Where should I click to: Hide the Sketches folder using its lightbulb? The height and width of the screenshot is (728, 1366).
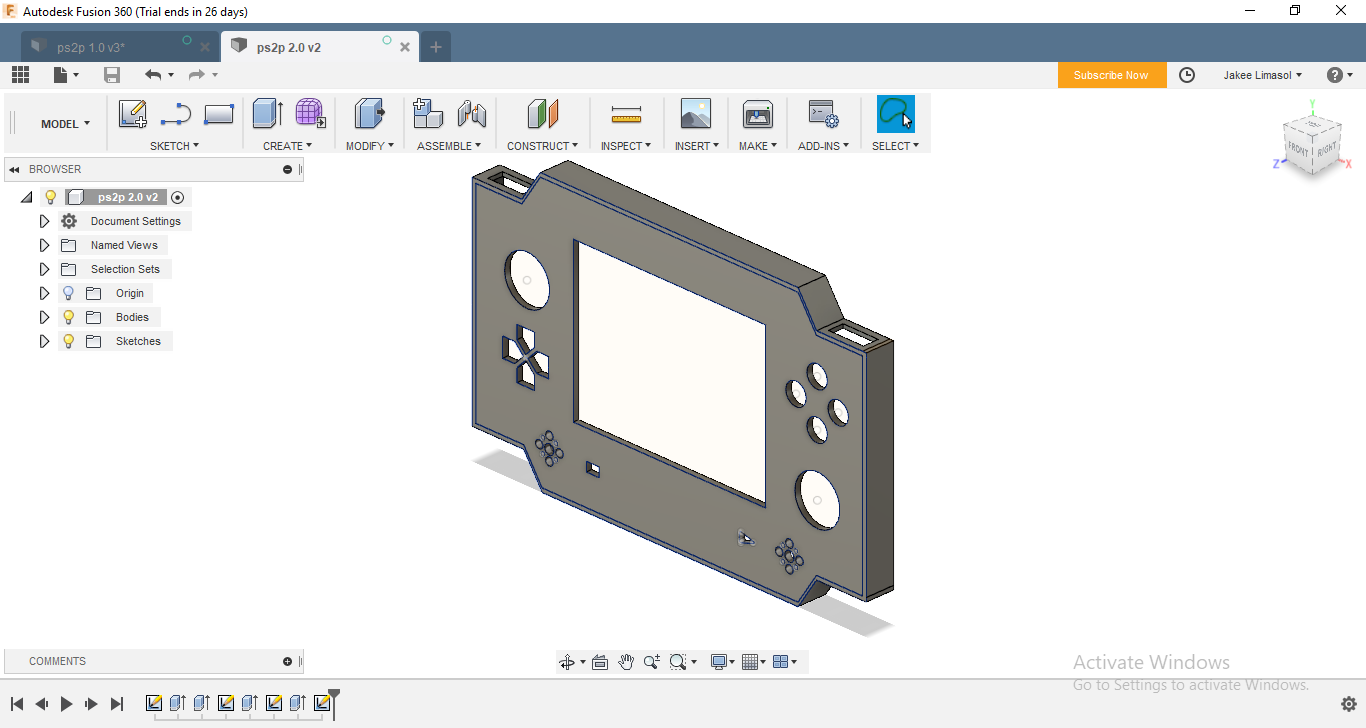[68, 341]
